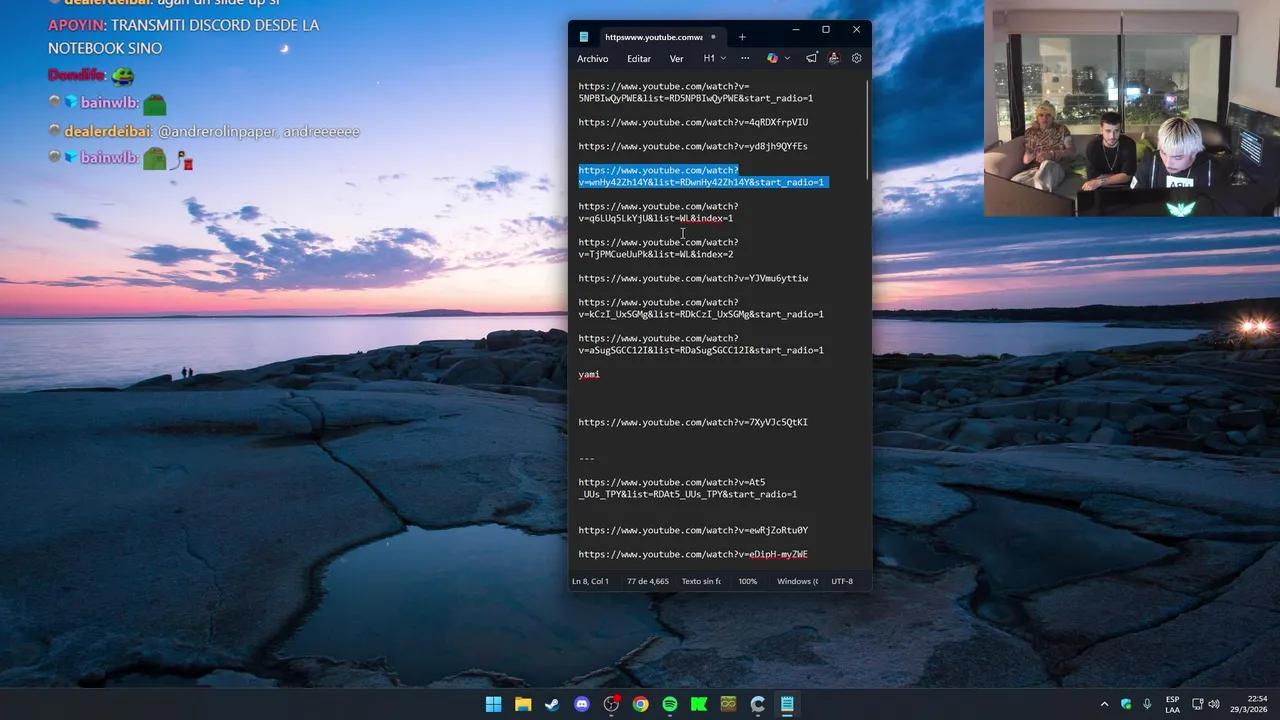Open volume speaker tray icon
The height and width of the screenshot is (720, 1280).
click(x=1215, y=704)
